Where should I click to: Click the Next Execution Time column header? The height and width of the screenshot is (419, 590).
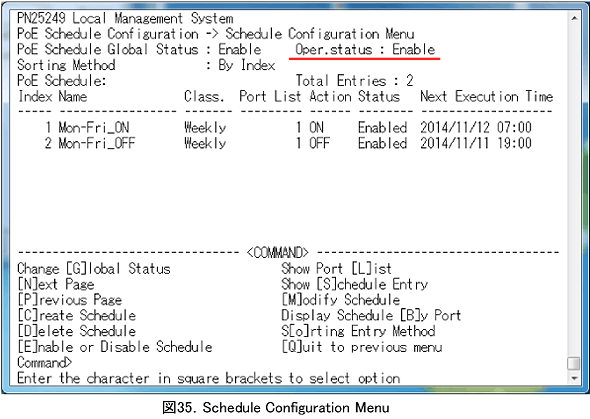click(x=487, y=97)
